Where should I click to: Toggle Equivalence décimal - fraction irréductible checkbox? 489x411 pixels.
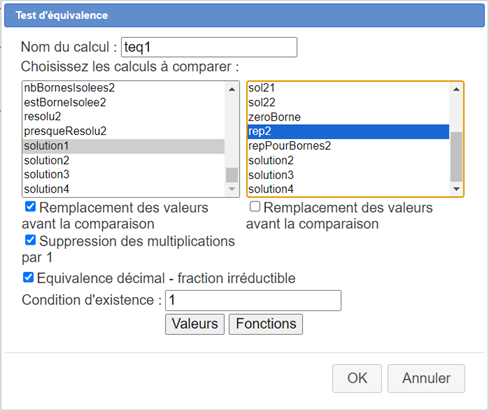[28, 277]
